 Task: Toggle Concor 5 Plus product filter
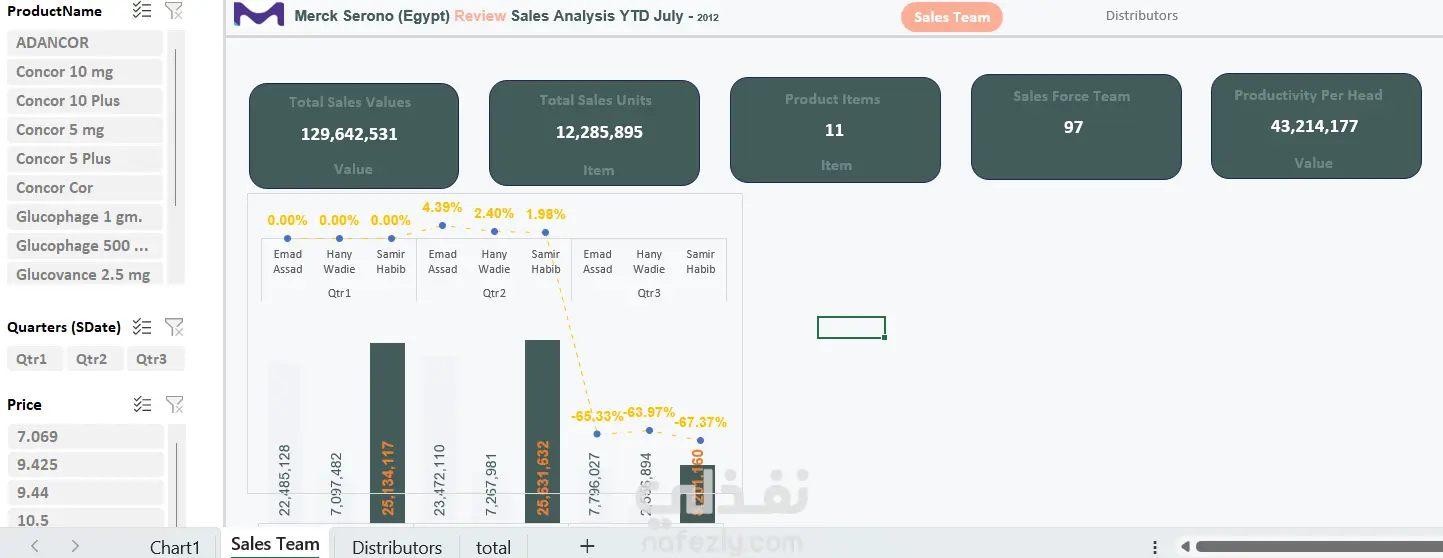tap(84, 159)
